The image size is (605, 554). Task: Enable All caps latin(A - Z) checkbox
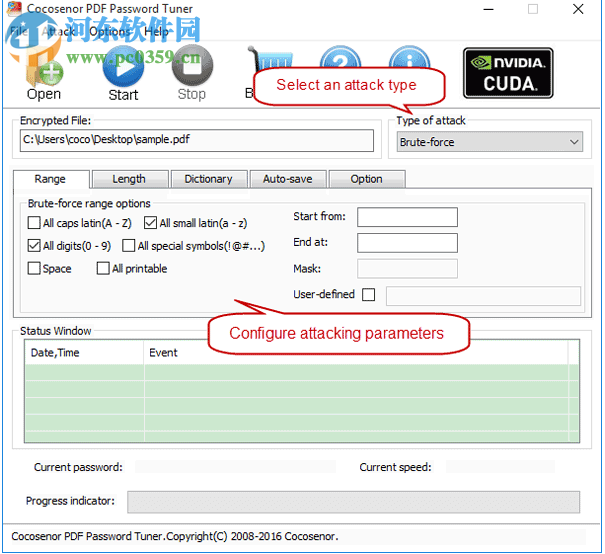click(x=34, y=223)
